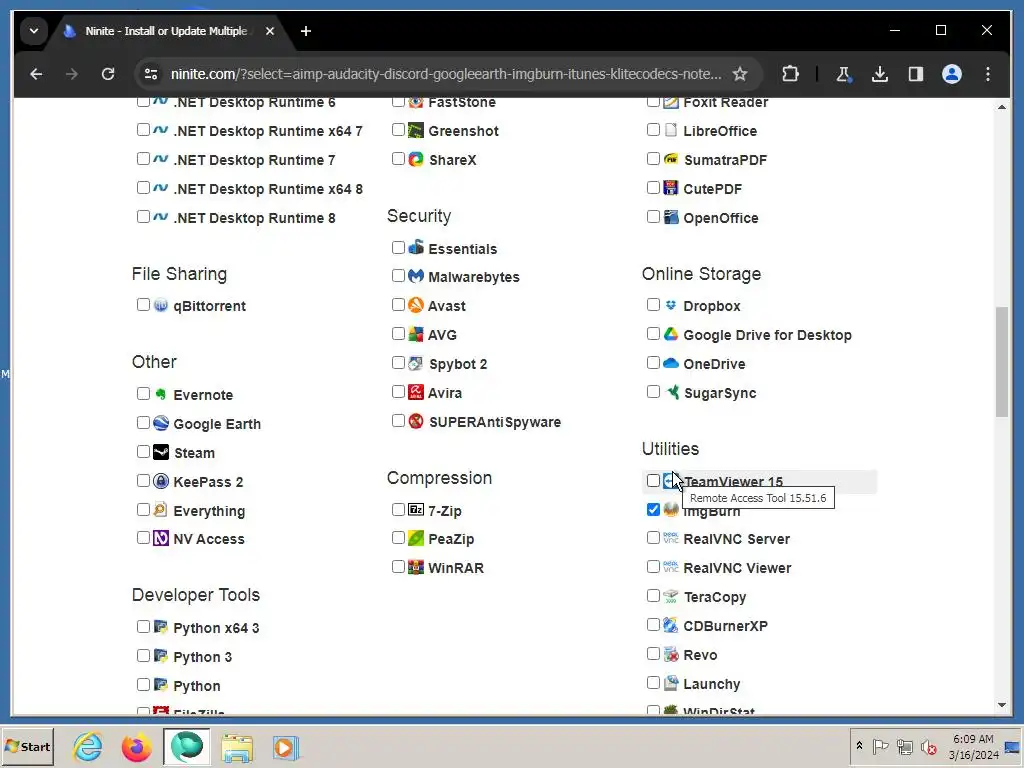Click the CDBurnerXP icon
Viewport: 1024px width, 768px height.
671,625
